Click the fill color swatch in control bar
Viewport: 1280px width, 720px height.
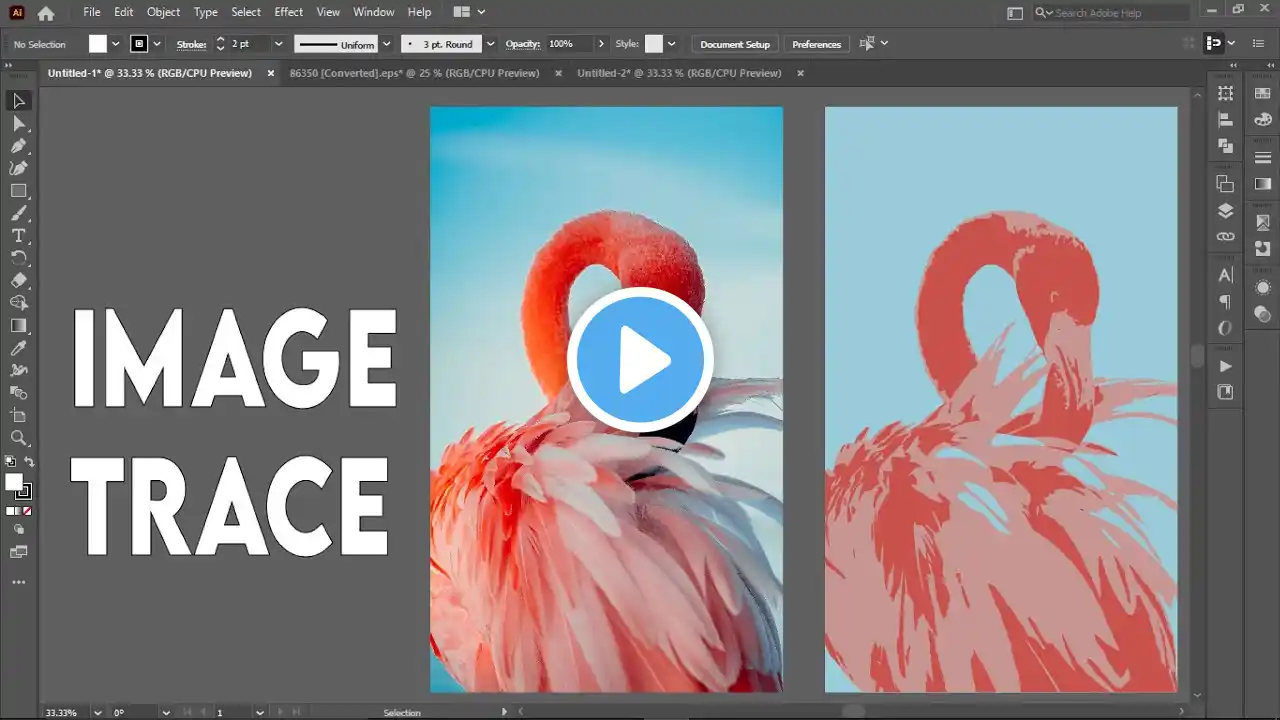(x=98, y=44)
